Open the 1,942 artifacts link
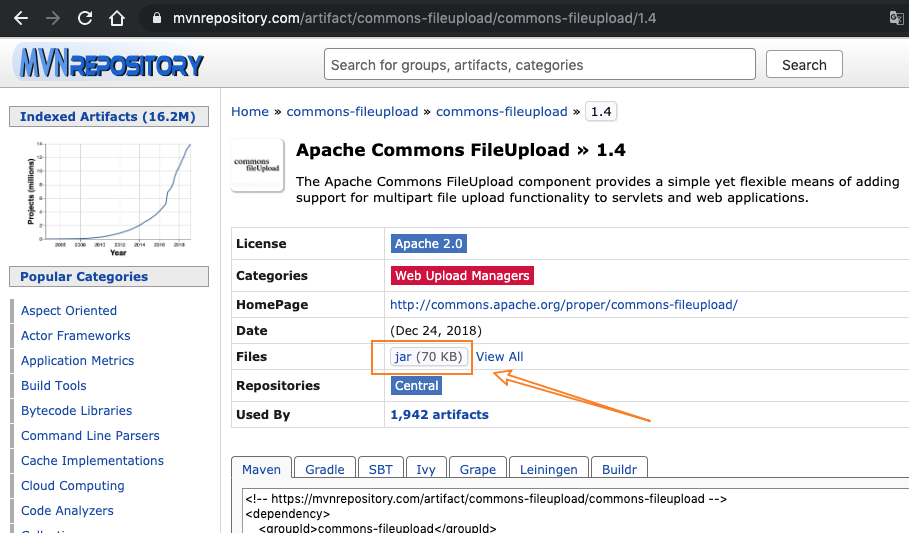The height and width of the screenshot is (533, 909). [x=439, y=415]
